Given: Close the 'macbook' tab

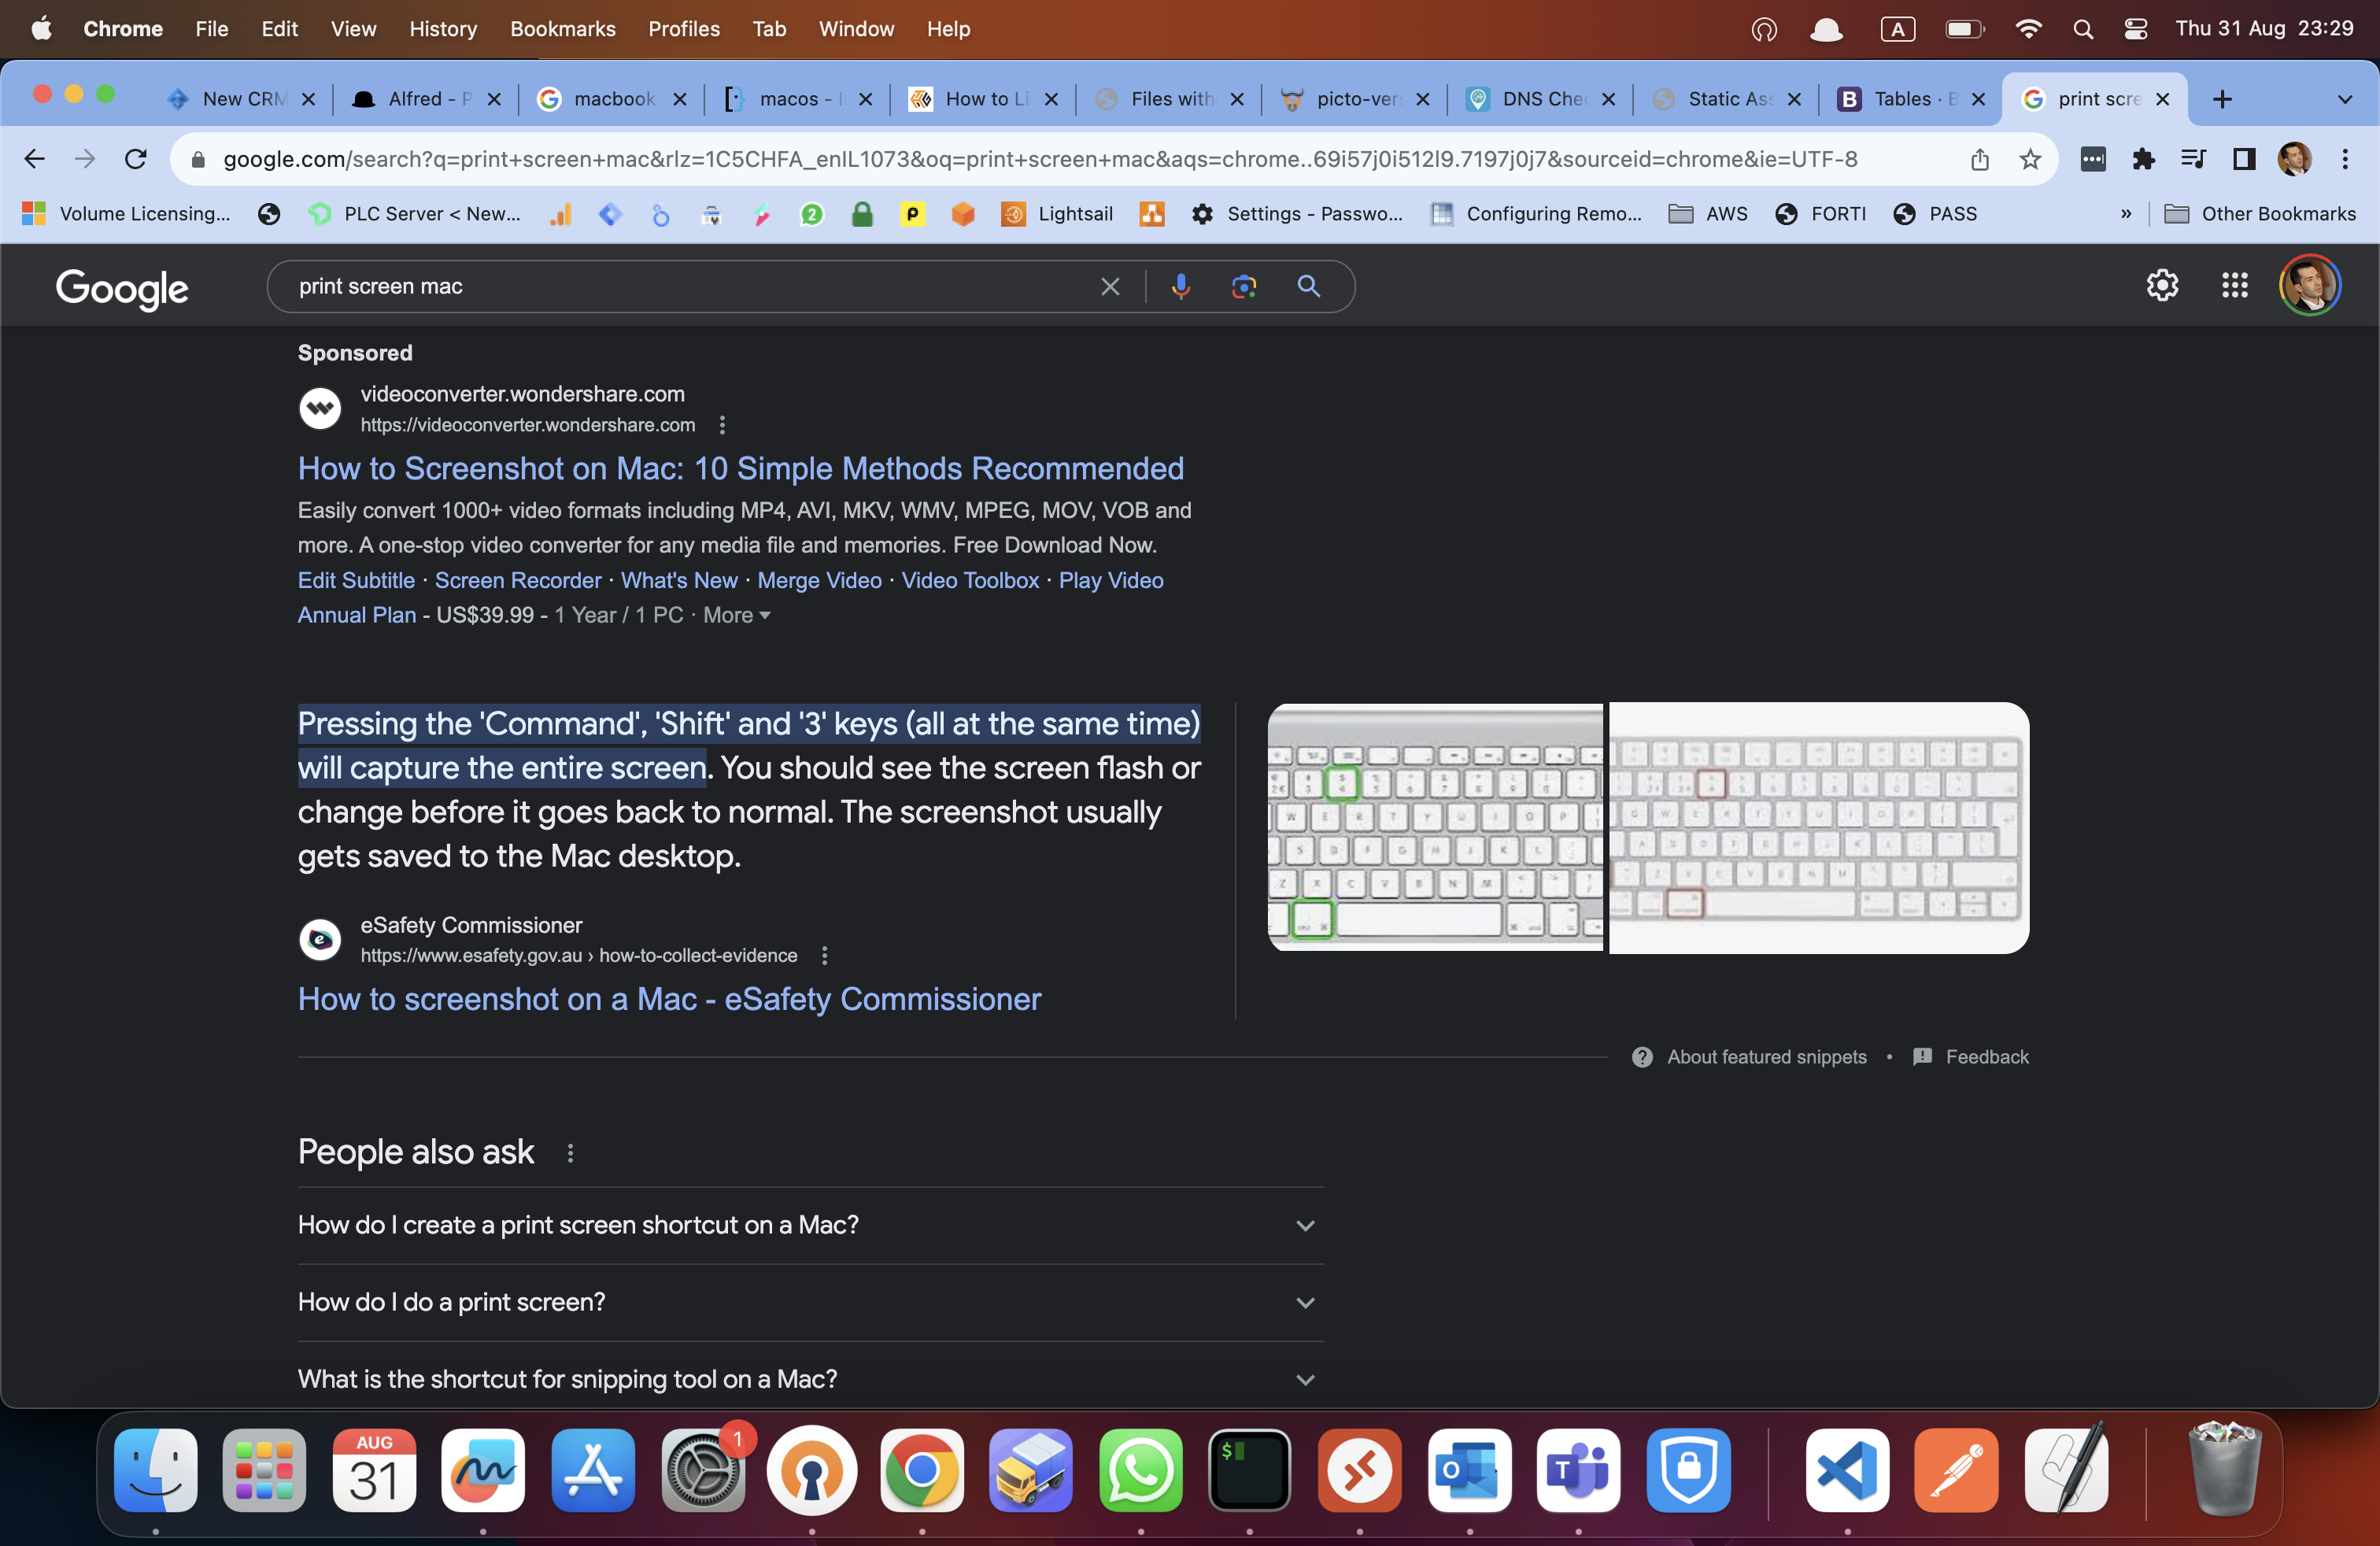Looking at the screenshot, I should click(679, 99).
